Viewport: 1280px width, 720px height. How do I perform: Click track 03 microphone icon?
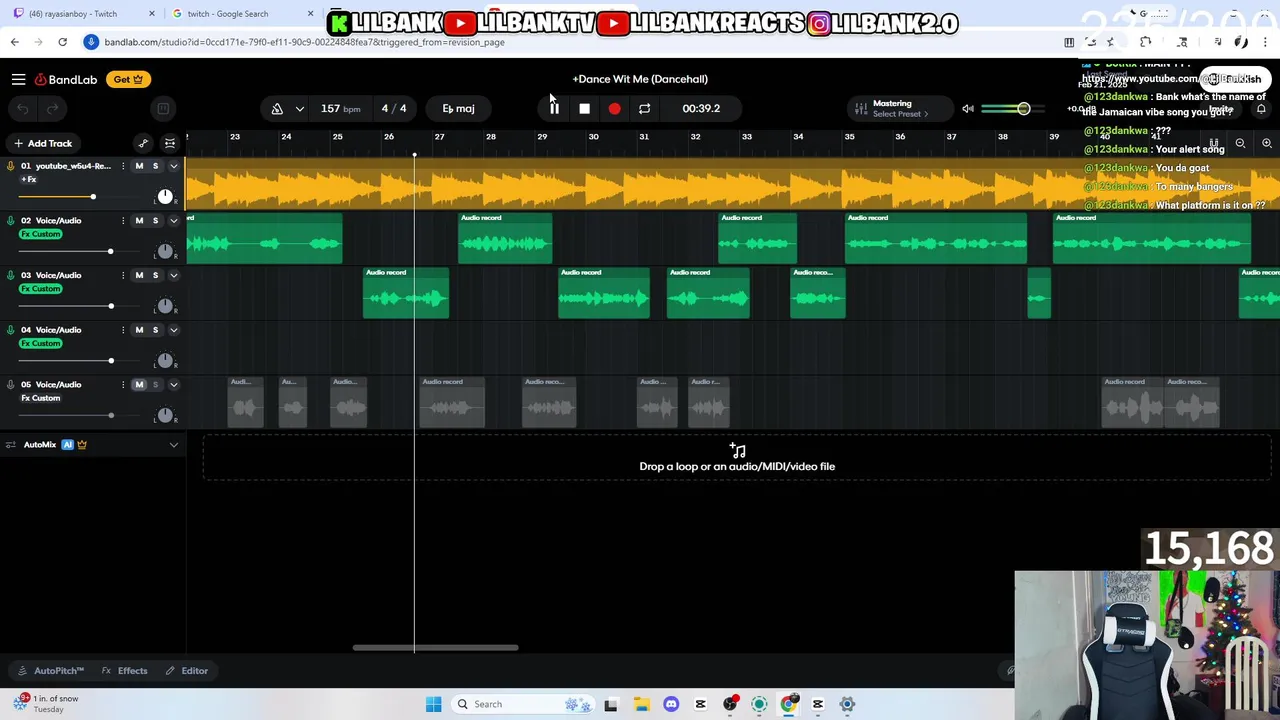(x=11, y=275)
